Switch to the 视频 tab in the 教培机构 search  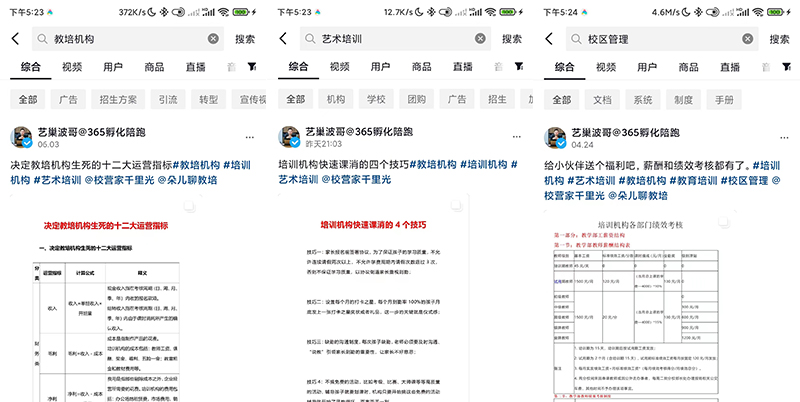(x=72, y=67)
